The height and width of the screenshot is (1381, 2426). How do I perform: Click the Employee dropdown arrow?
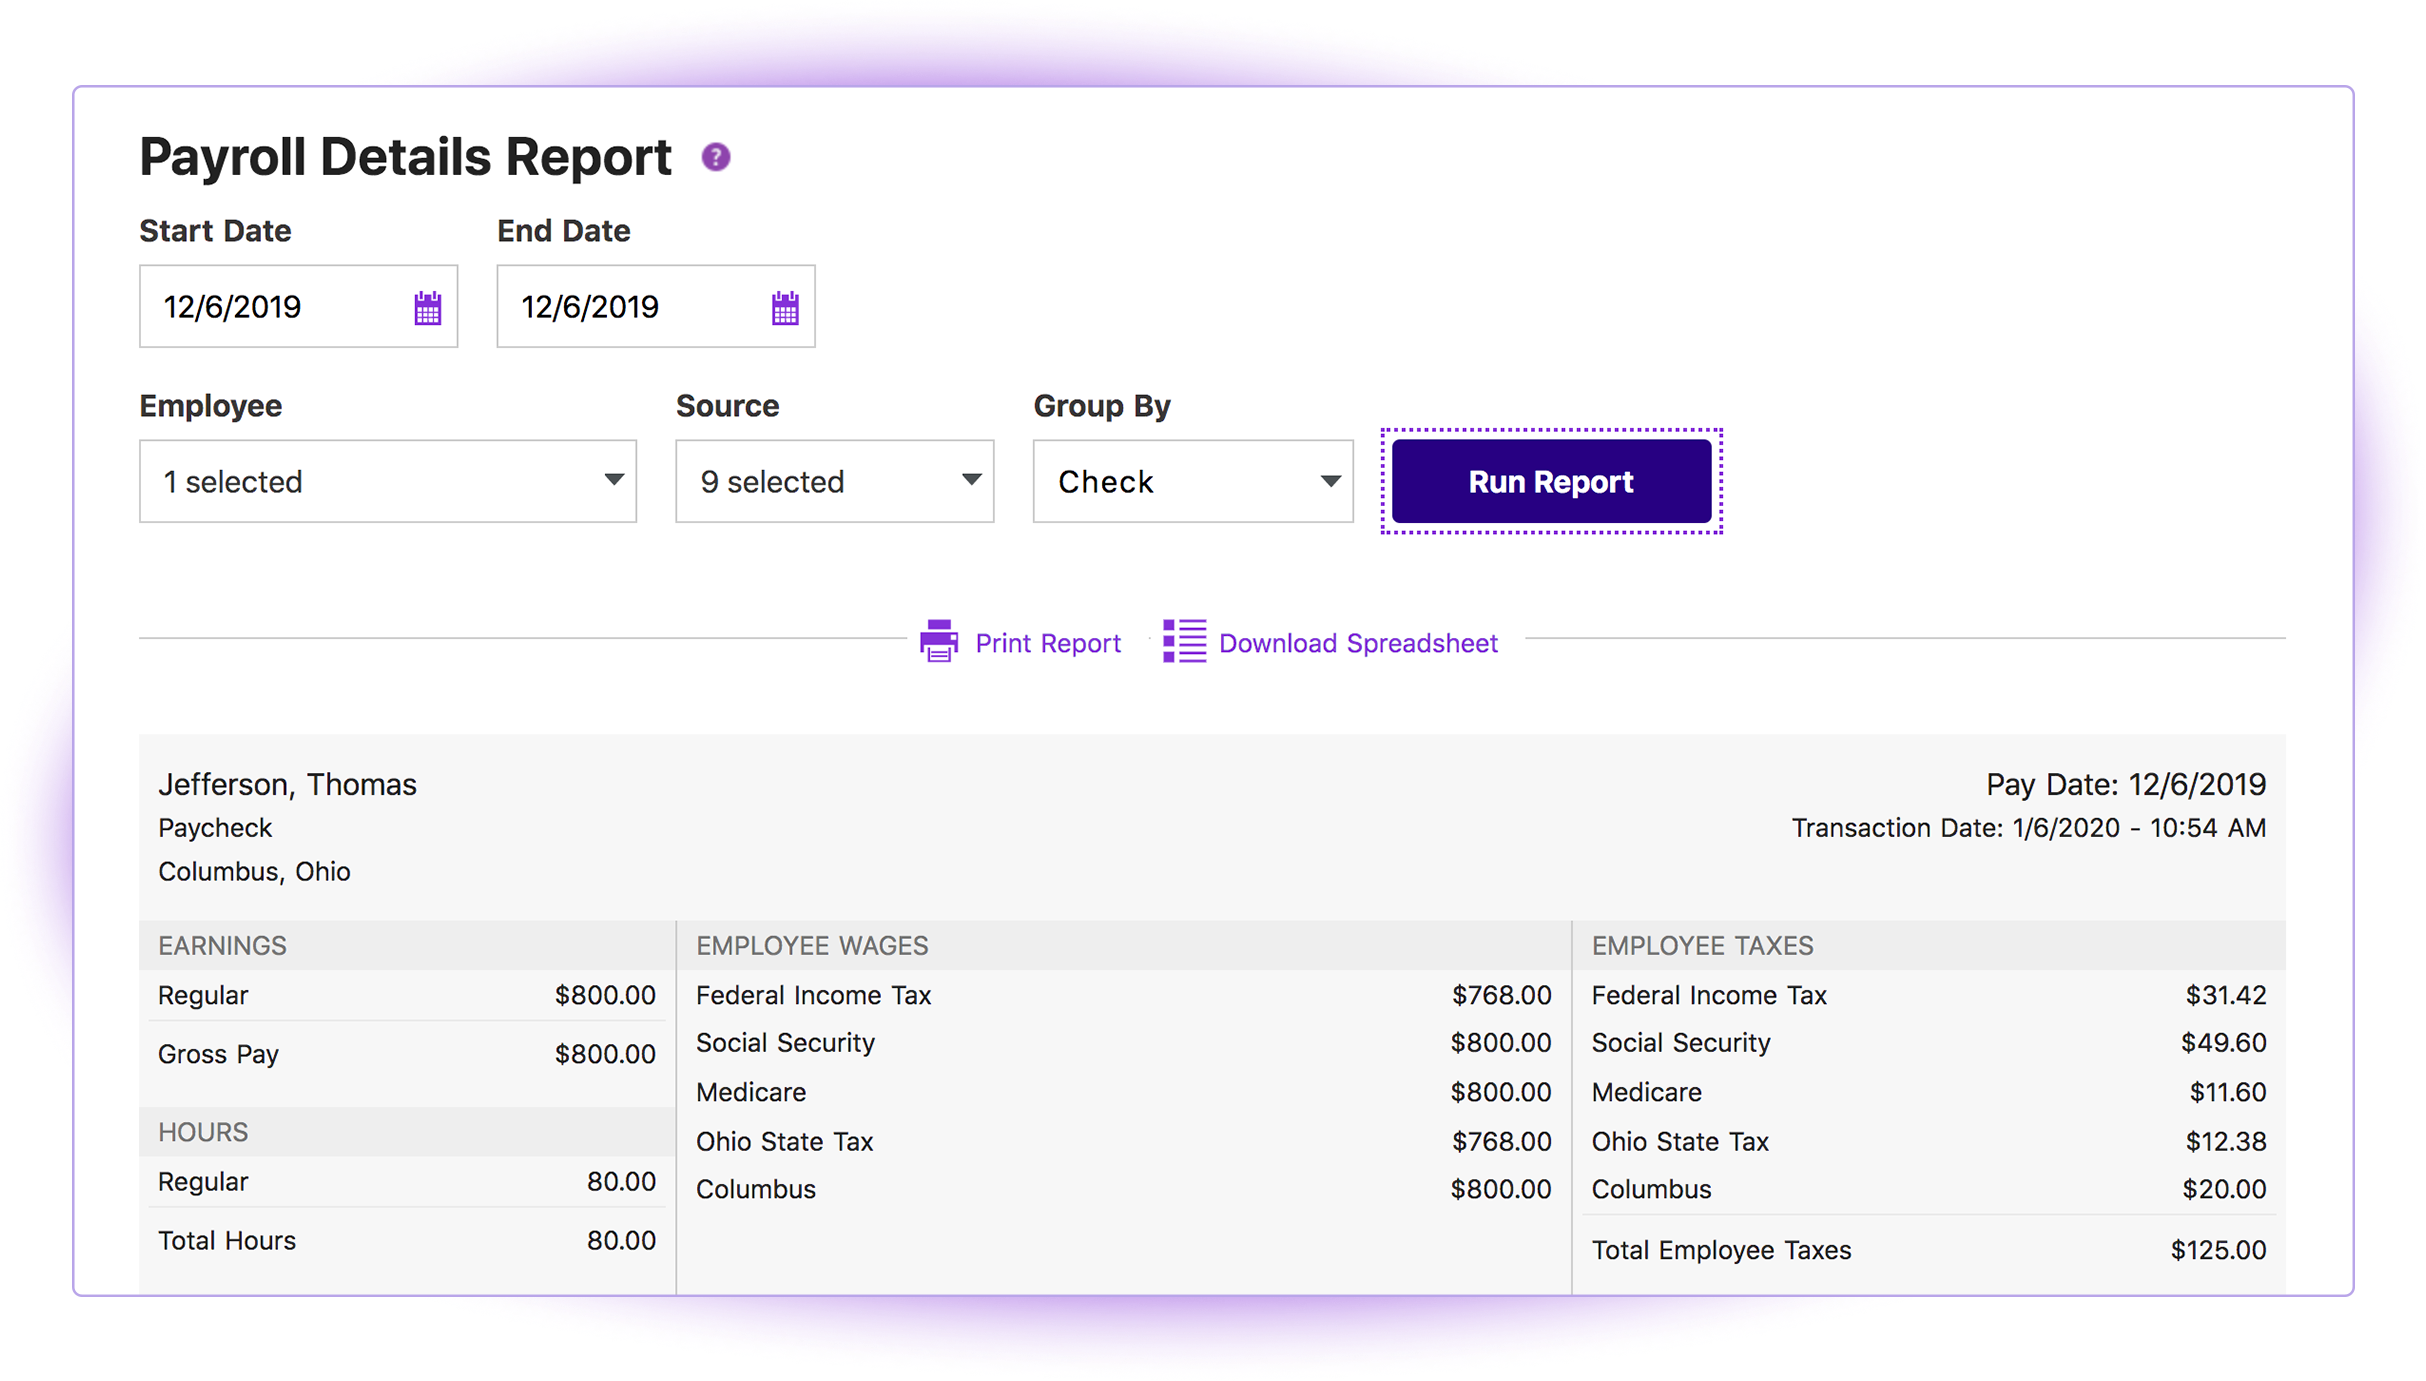coord(614,480)
